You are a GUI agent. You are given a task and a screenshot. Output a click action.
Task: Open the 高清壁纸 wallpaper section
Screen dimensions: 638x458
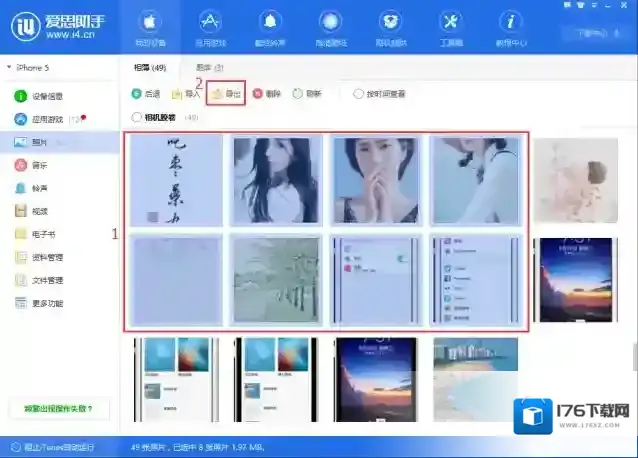pos(330,28)
